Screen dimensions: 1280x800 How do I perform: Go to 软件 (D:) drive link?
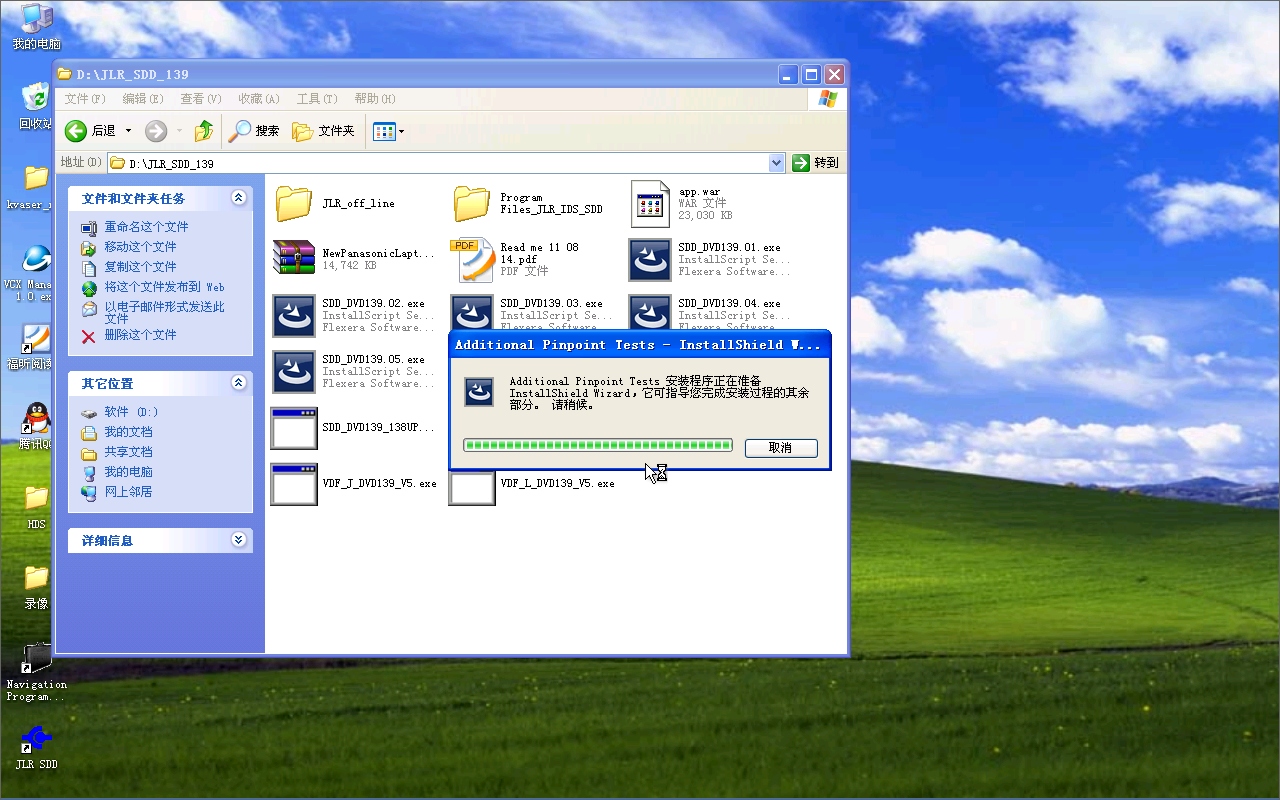coord(131,412)
